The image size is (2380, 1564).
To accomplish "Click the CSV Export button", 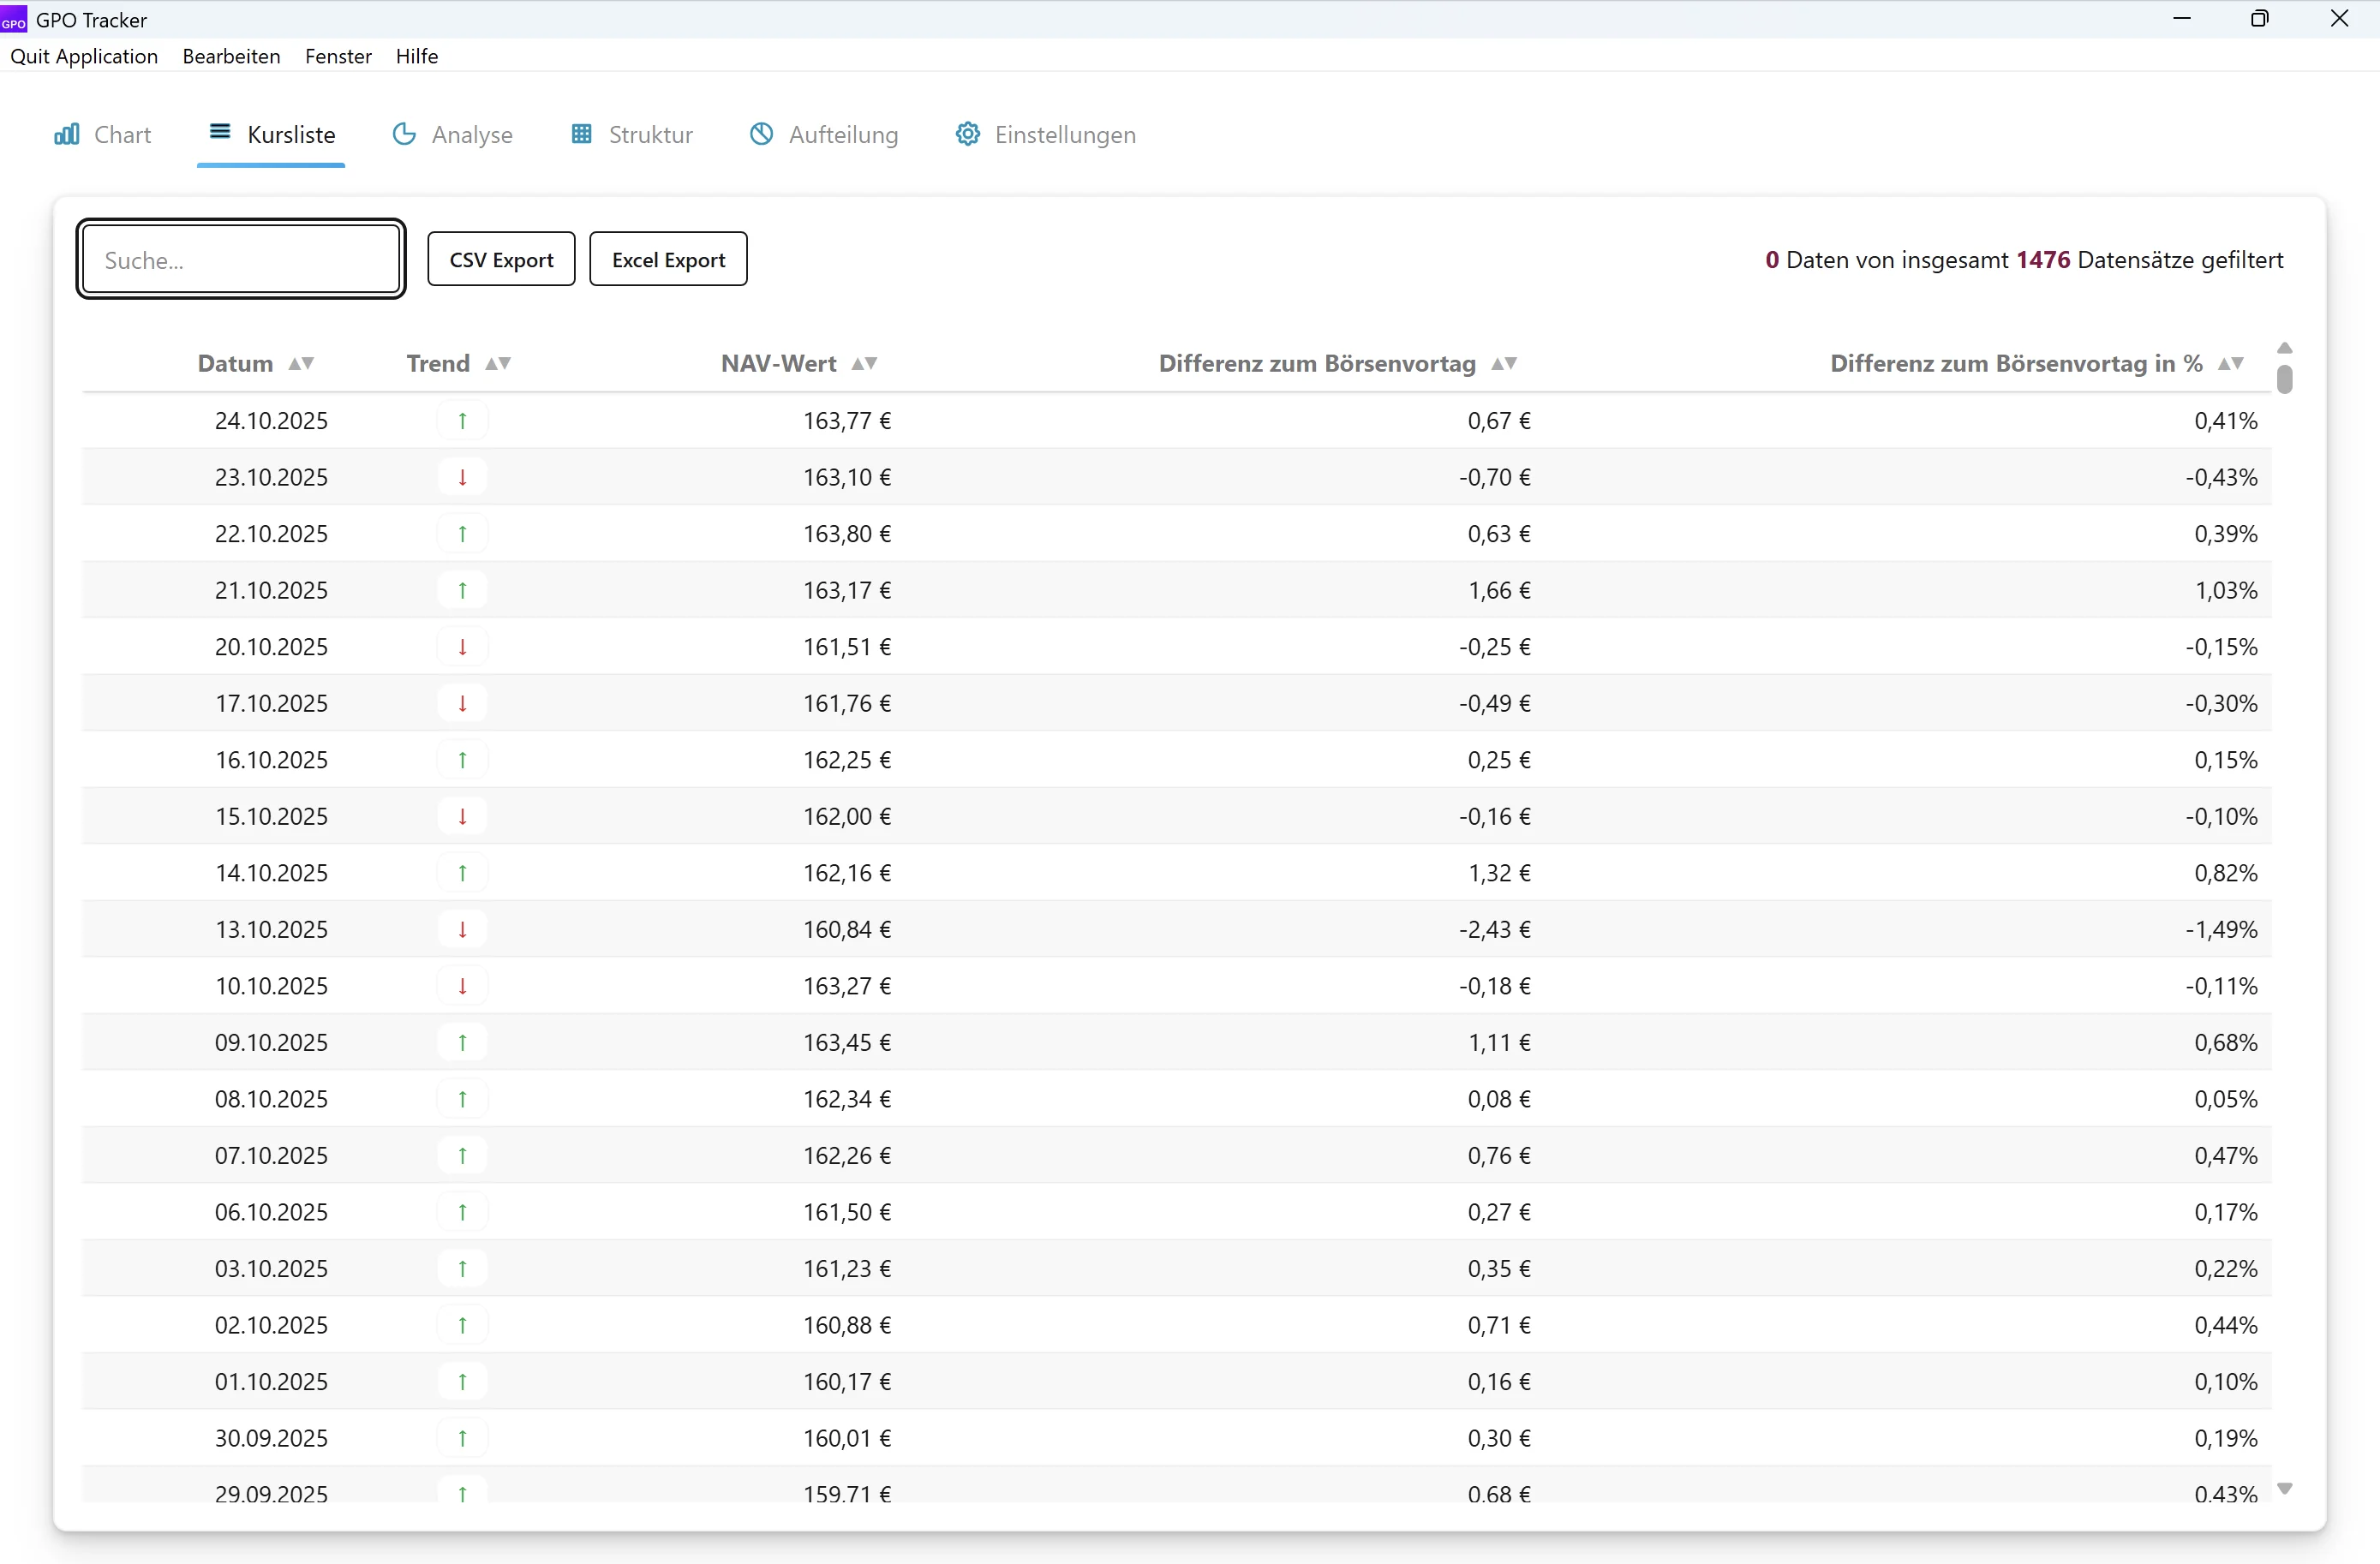I will (501, 259).
